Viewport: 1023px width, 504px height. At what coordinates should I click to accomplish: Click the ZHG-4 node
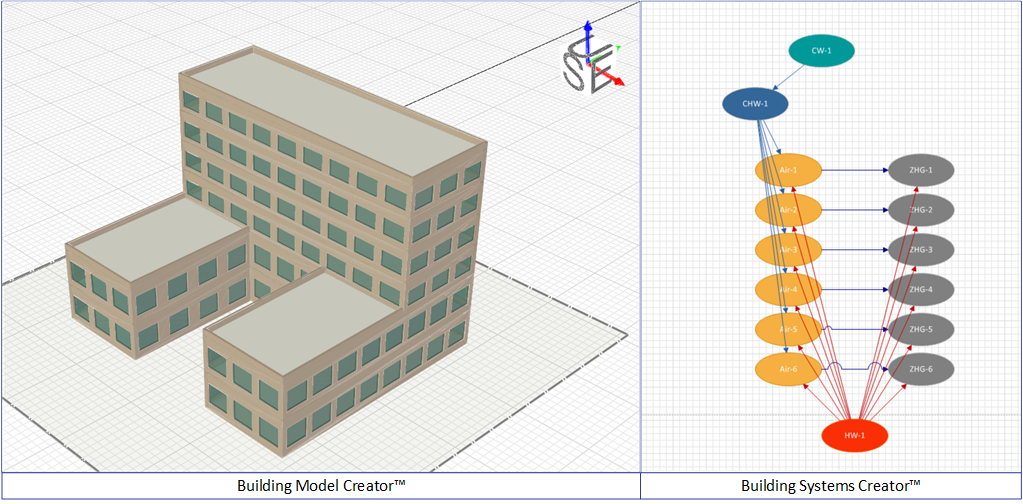(921, 289)
